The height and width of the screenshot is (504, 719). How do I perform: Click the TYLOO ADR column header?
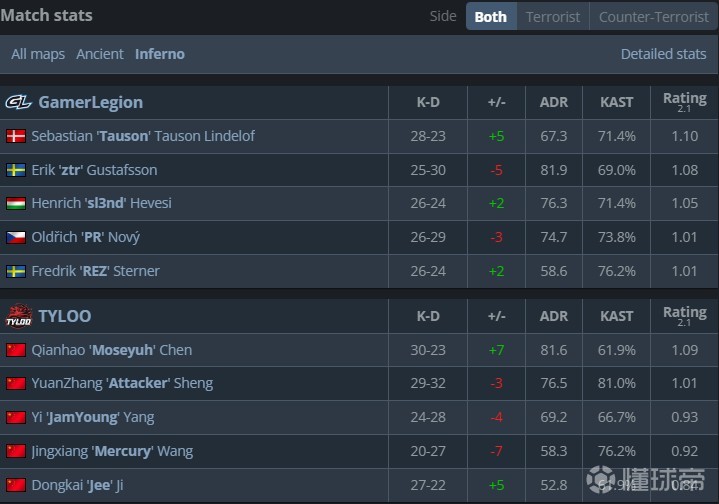pyautogui.click(x=553, y=316)
